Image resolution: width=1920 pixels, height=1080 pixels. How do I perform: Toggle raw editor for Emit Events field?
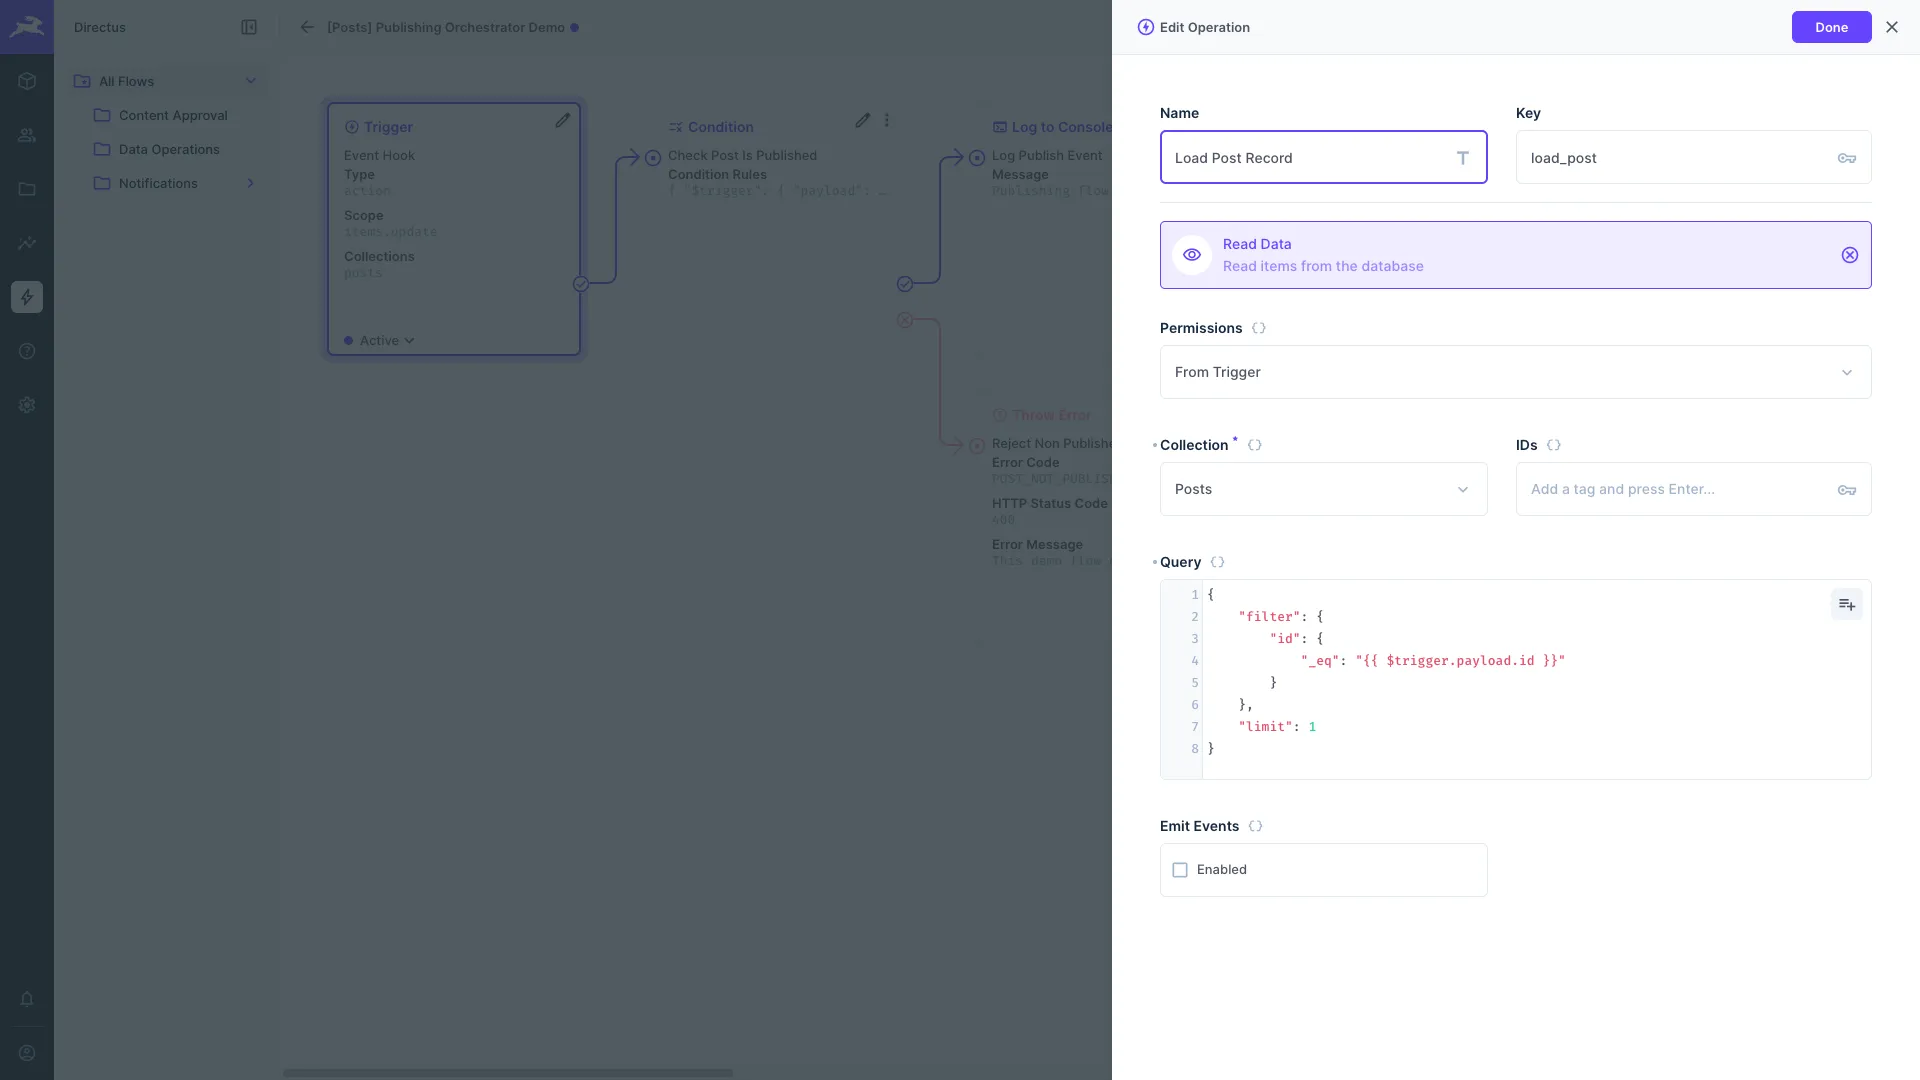[x=1256, y=826]
